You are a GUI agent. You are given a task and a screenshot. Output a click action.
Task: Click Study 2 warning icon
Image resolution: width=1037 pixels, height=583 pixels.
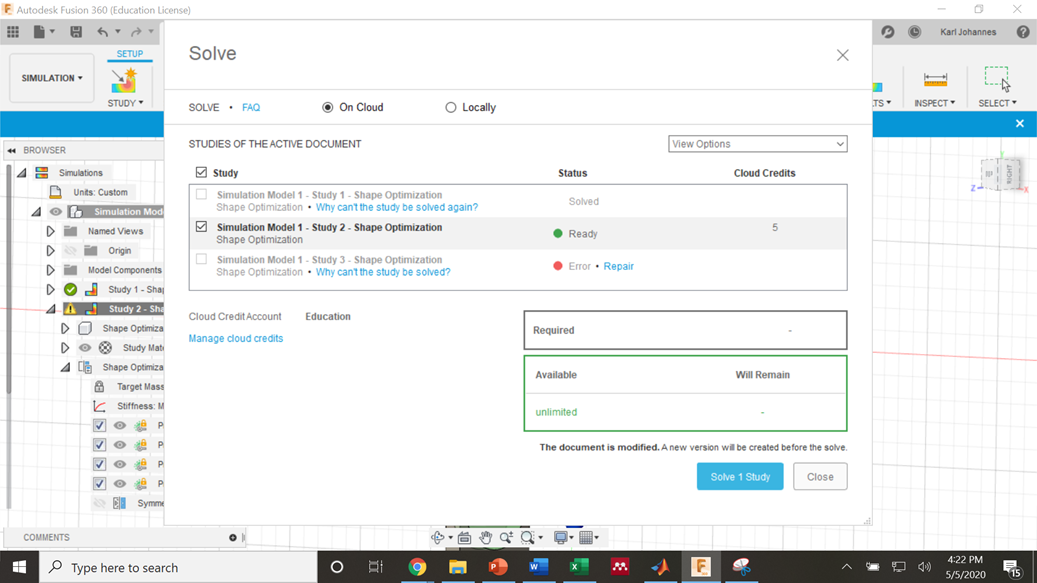point(70,309)
